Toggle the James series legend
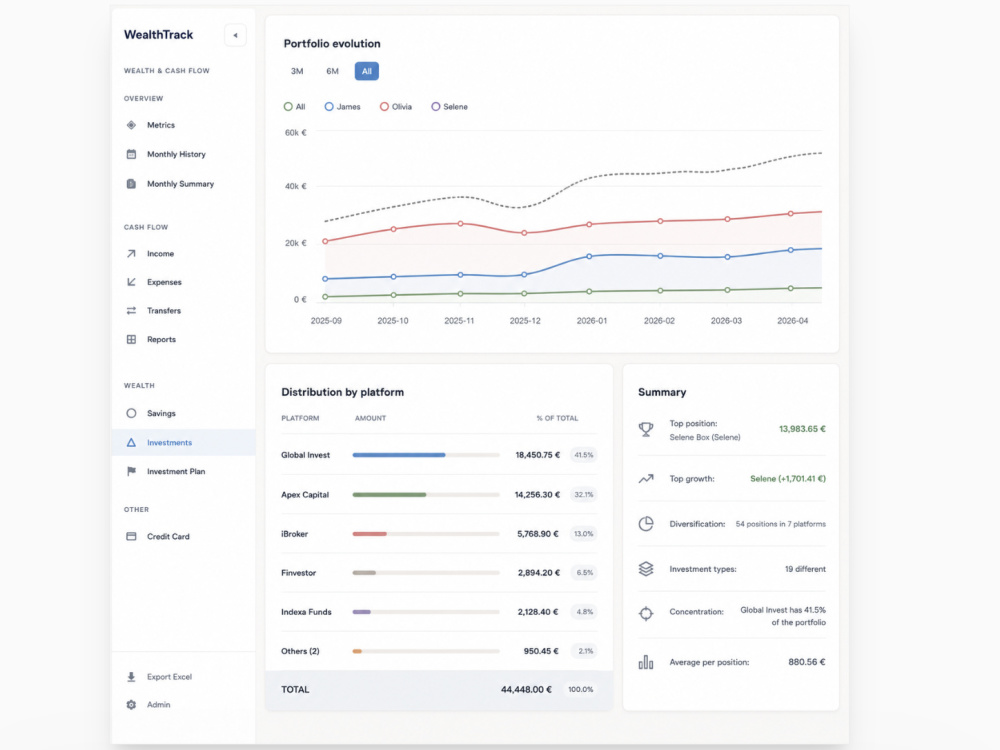This screenshot has height=750, width=1000. [342, 107]
